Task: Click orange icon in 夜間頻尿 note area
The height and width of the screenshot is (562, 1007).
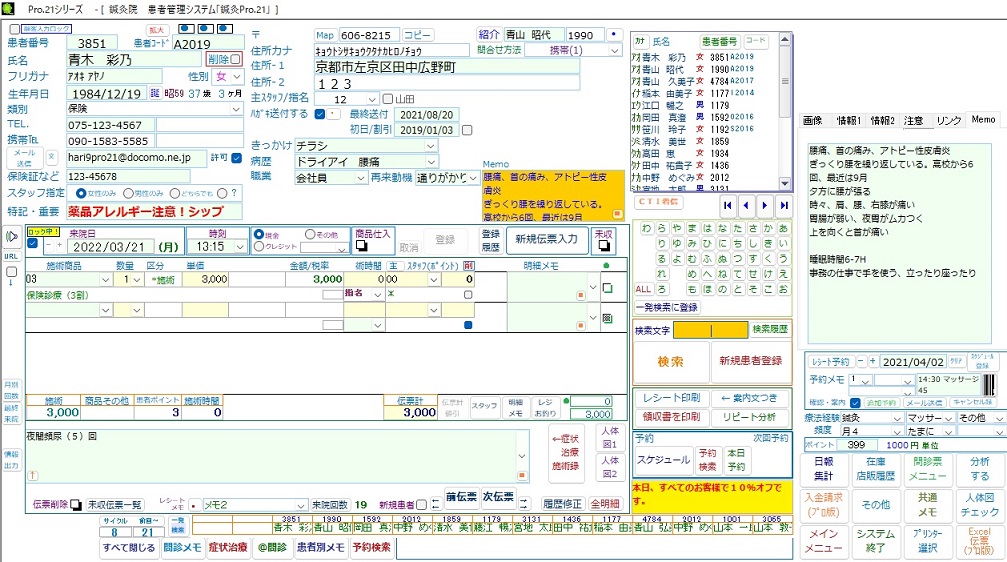Action: [x=522, y=476]
